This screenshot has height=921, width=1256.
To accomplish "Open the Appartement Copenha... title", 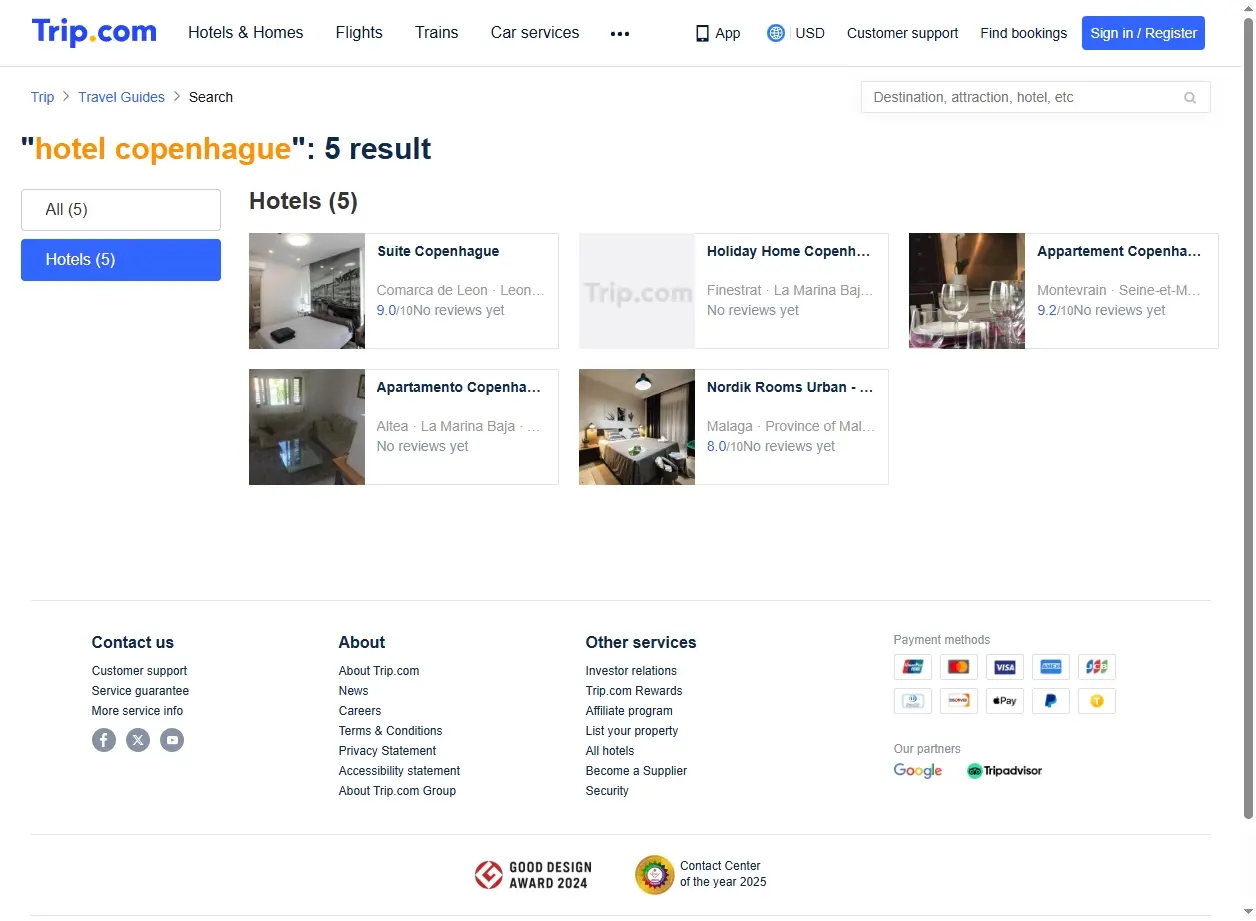I will click(1119, 251).
